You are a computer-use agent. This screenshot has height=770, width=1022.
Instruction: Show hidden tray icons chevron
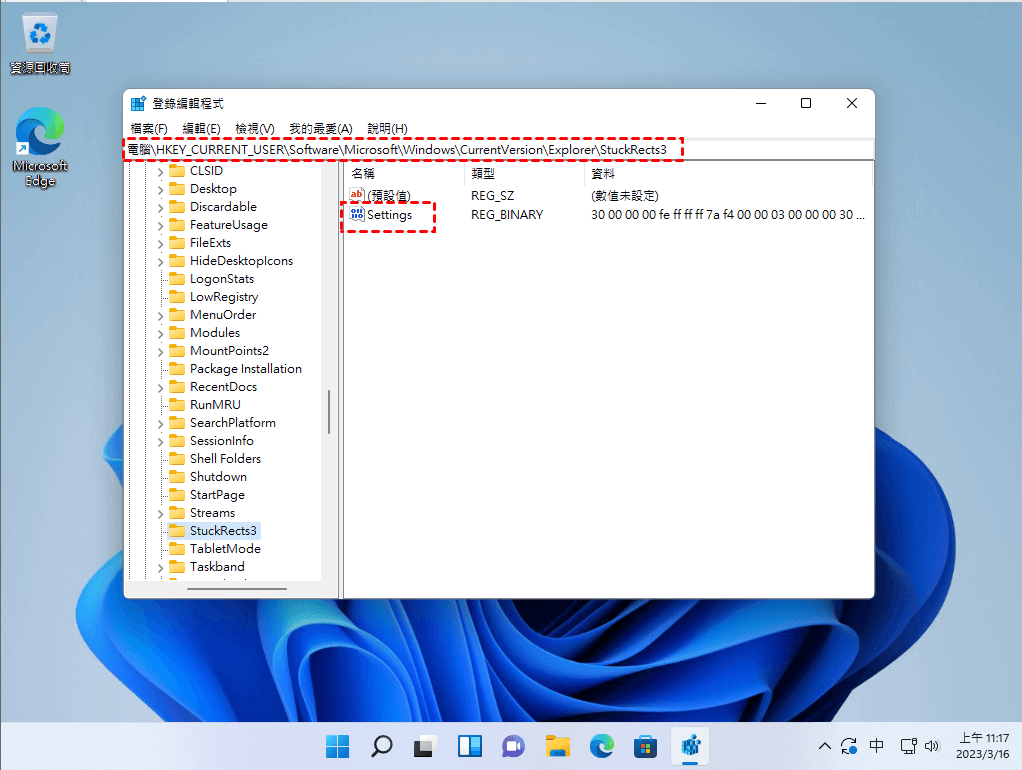825,746
